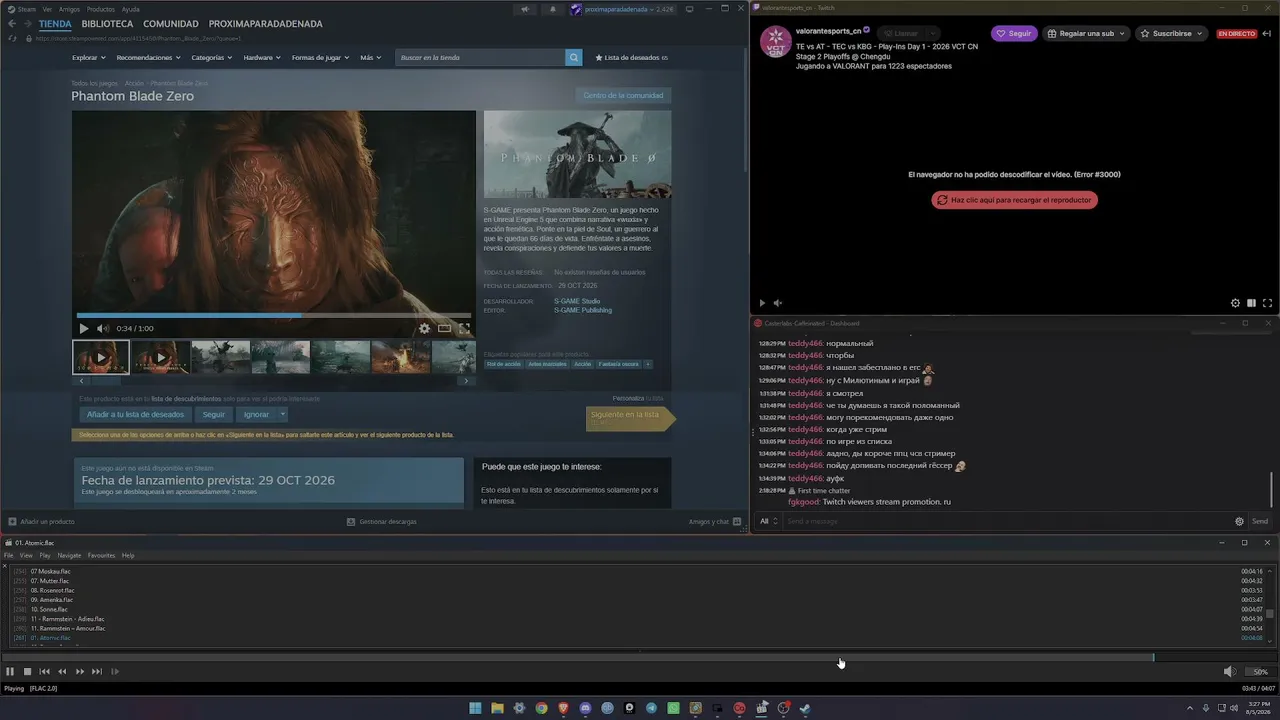Image resolution: width=1280 pixels, height=720 pixels.
Task: Click Añadir un producto in Steam footer
Action: pyautogui.click(x=42, y=521)
